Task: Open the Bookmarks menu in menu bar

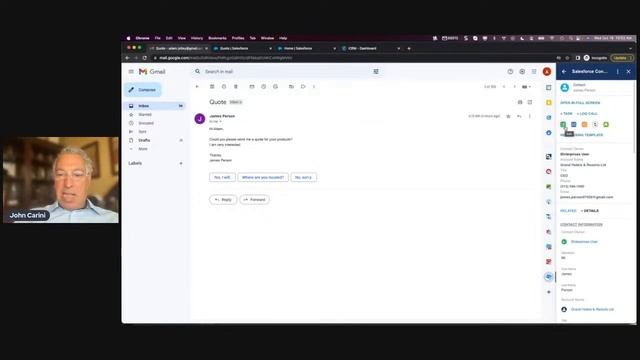Action: (217, 38)
